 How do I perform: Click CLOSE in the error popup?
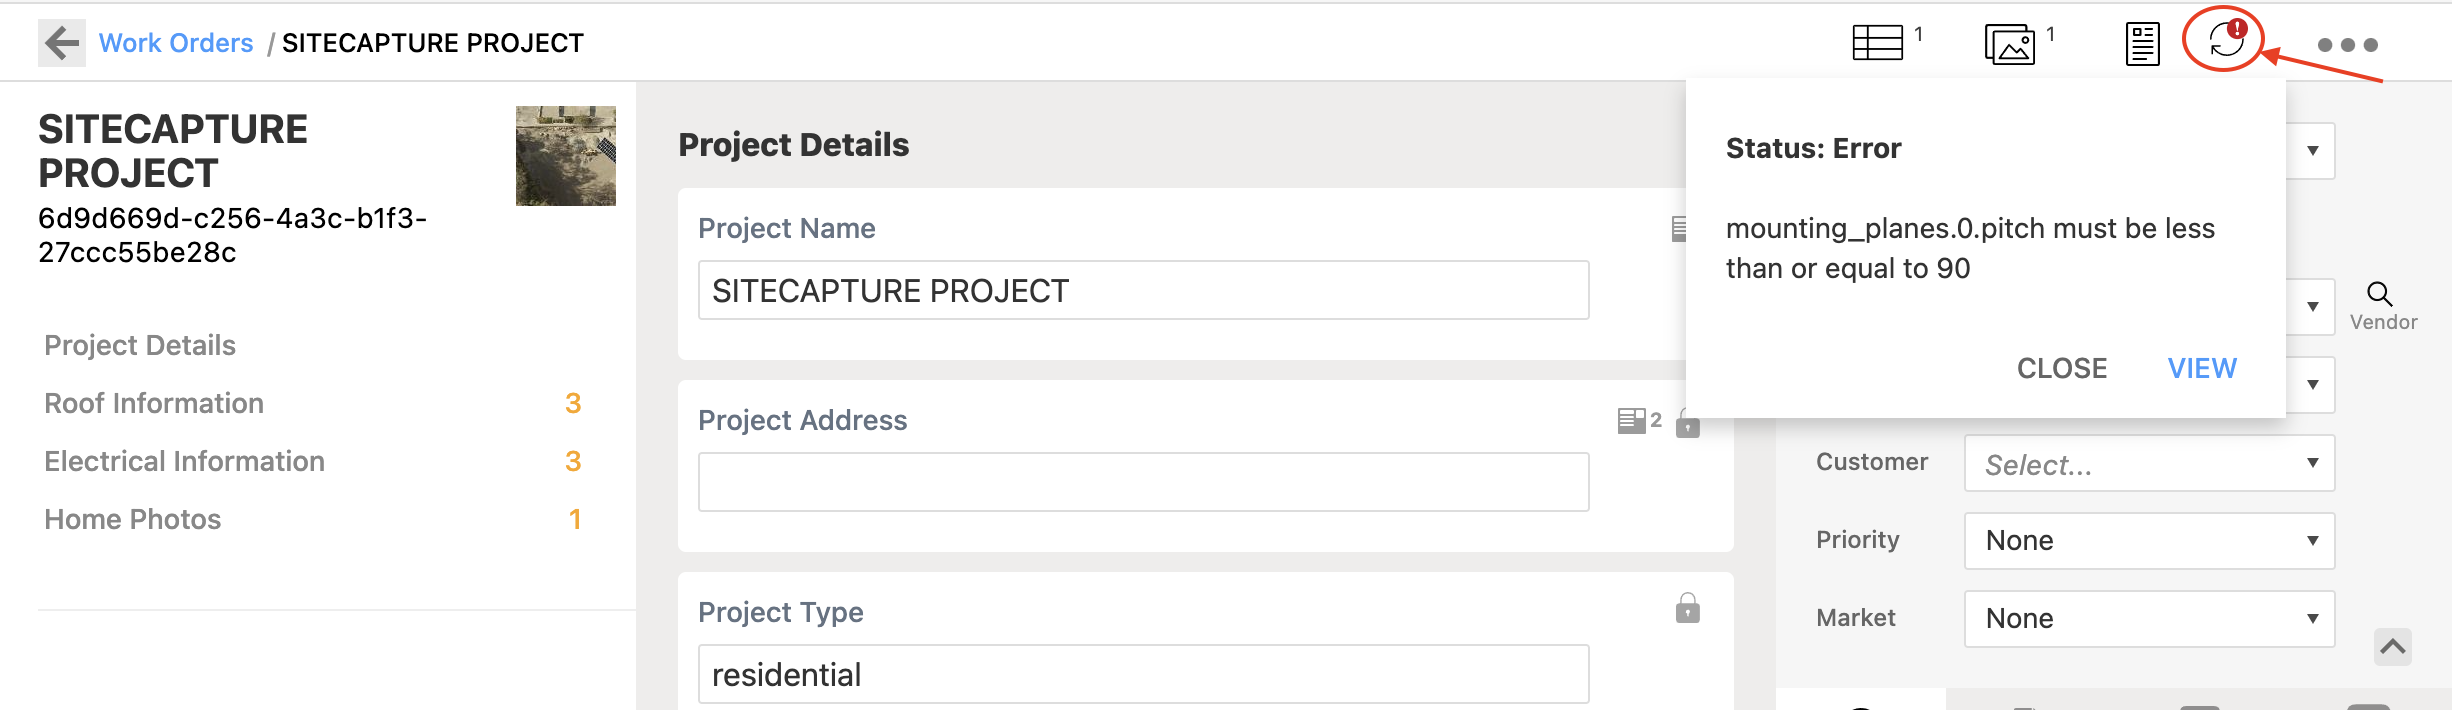(x=2062, y=368)
